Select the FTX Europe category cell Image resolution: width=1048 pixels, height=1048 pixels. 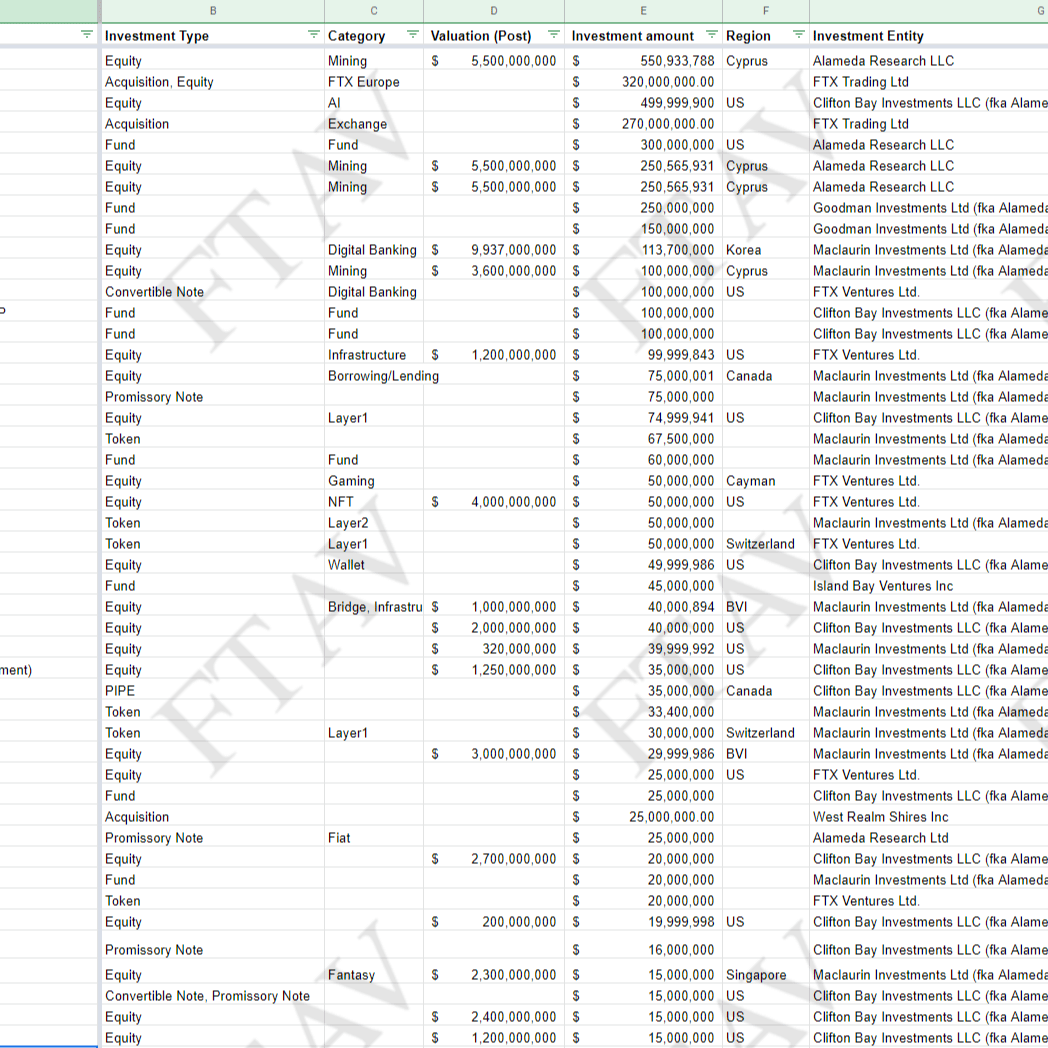tap(364, 82)
